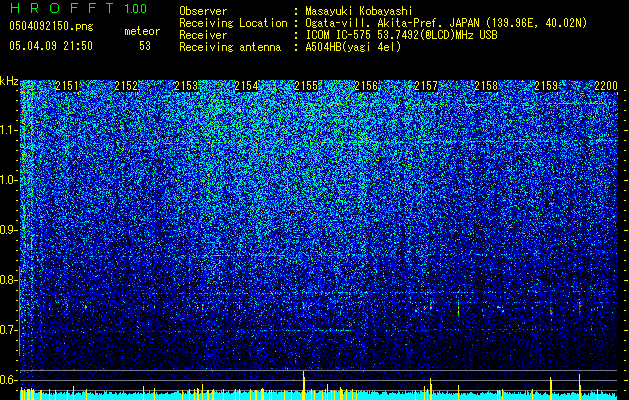Click the 2158 time marker

(x=486, y=86)
